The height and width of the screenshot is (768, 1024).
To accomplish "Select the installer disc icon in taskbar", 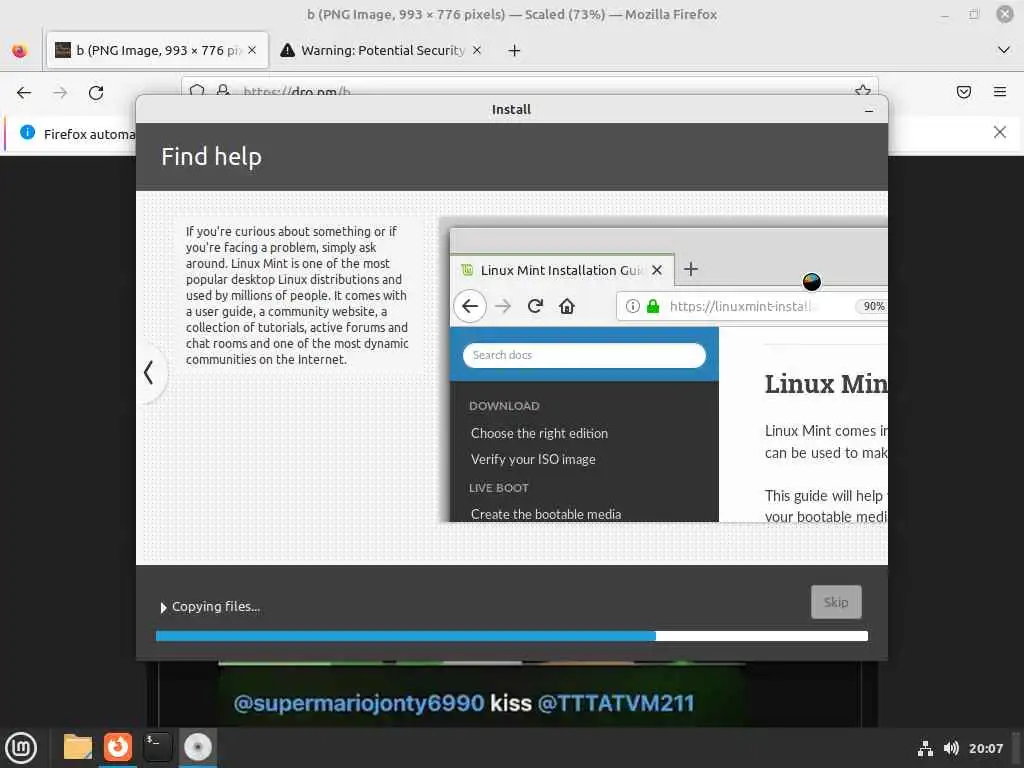I will 197,747.
